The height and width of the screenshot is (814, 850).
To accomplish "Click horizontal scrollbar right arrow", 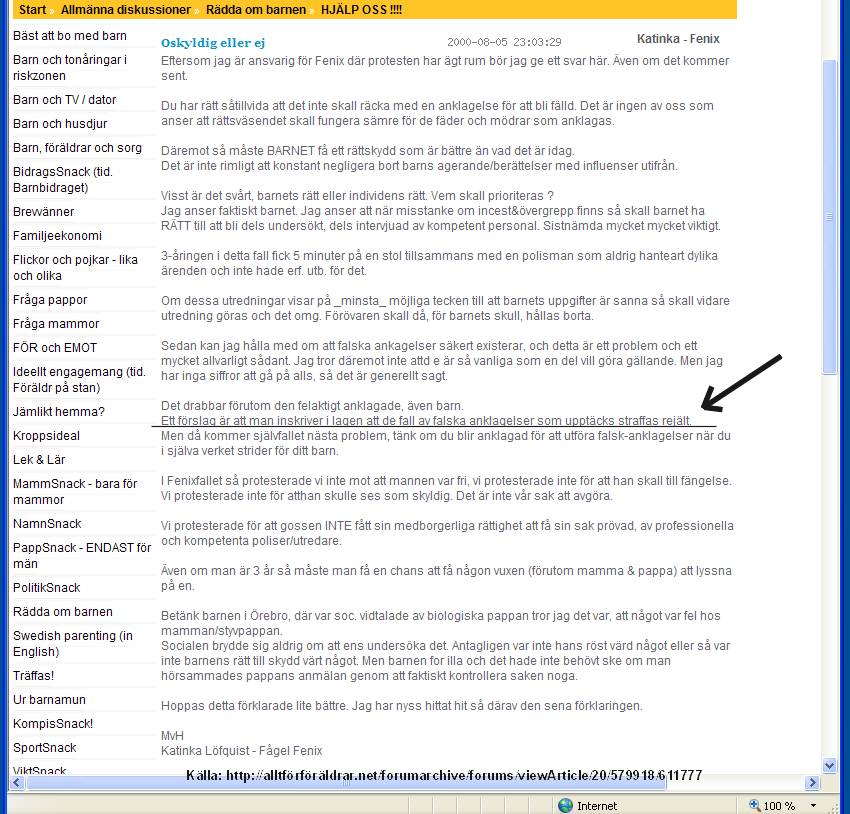I will click(812, 782).
